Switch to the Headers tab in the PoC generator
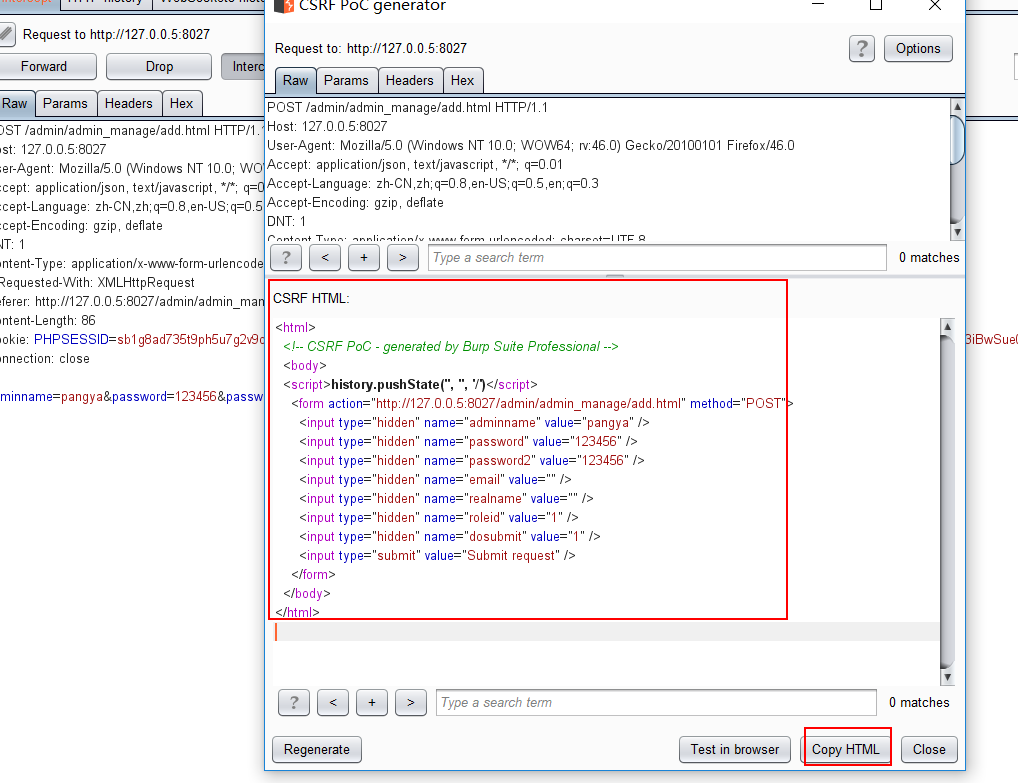The image size is (1018, 783). click(x=410, y=81)
